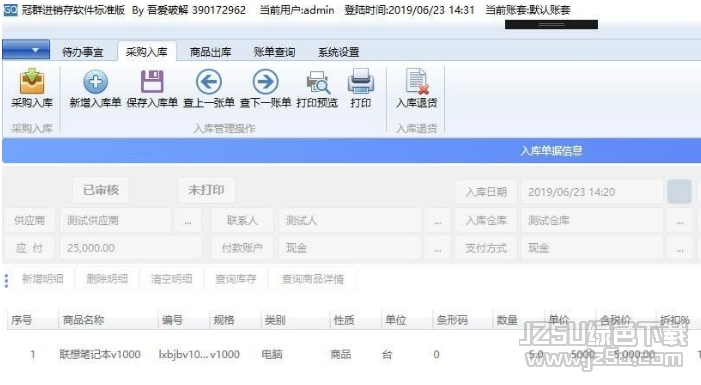Sort by the 商品名称 column header
The image size is (701, 385).
click(x=108, y=320)
